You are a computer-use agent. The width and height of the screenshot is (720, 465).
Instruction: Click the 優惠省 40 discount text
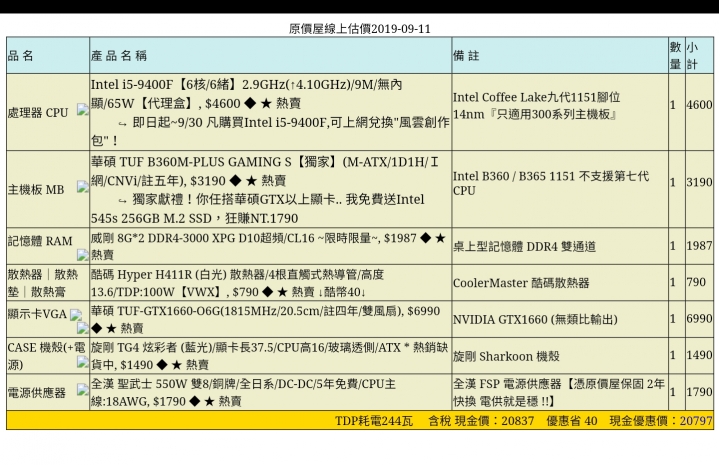[x=572, y=421]
